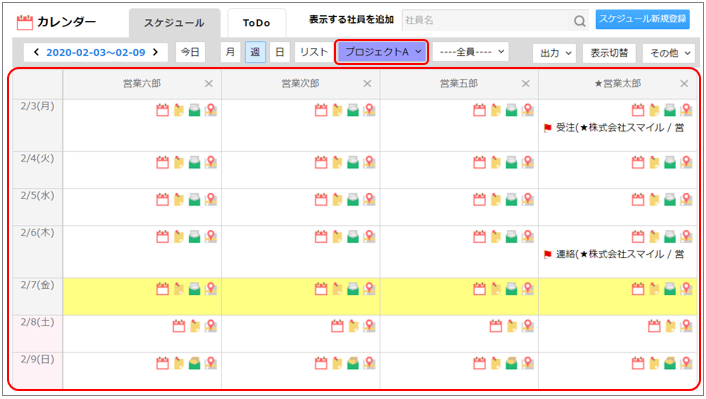Remove 営業六郎 column with its X
706x399 pixels.
coord(208,83)
